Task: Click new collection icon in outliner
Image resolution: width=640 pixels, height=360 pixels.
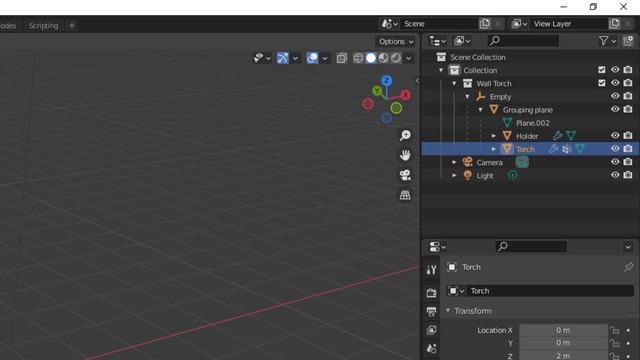Action: click(628, 41)
